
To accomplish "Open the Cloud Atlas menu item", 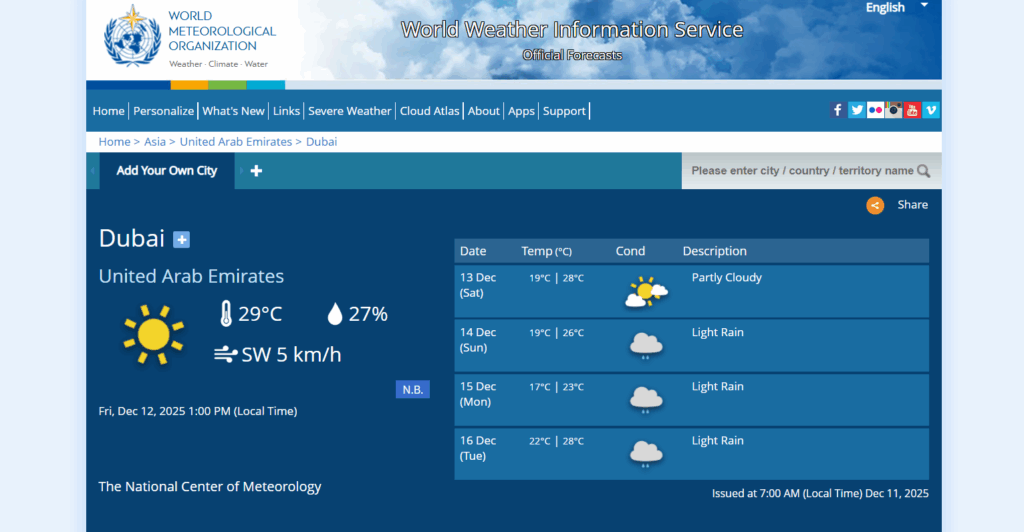I will [x=430, y=111].
